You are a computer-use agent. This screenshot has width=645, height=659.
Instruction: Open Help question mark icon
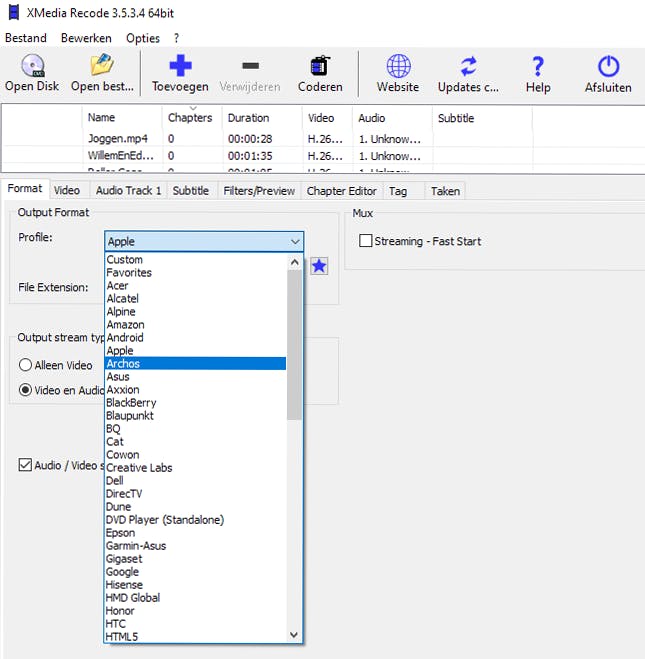point(538,66)
